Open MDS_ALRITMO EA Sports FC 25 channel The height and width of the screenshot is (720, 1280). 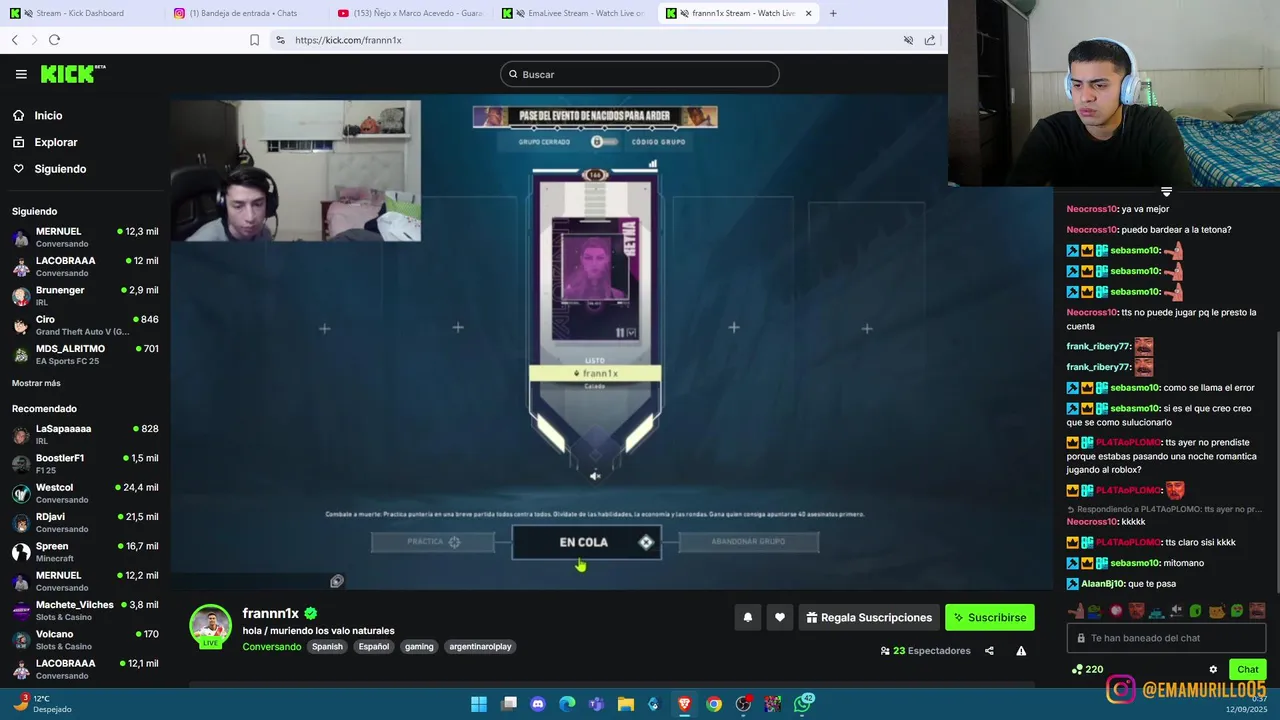click(85, 354)
